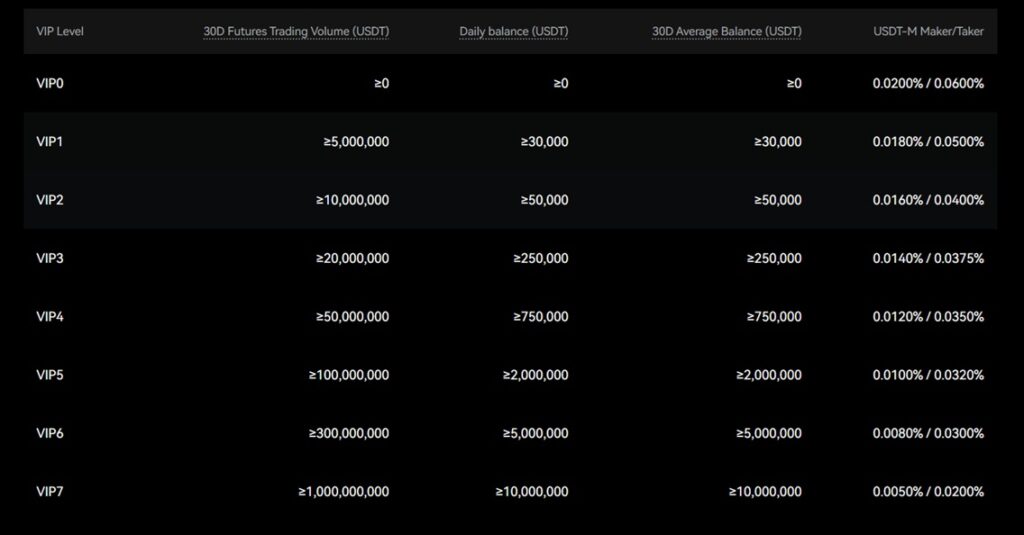This screenshot has width=1024, height=535.
Task: Click the ≥1,000,000,000 trading volume cell
Action: click(x=344, y=491)
